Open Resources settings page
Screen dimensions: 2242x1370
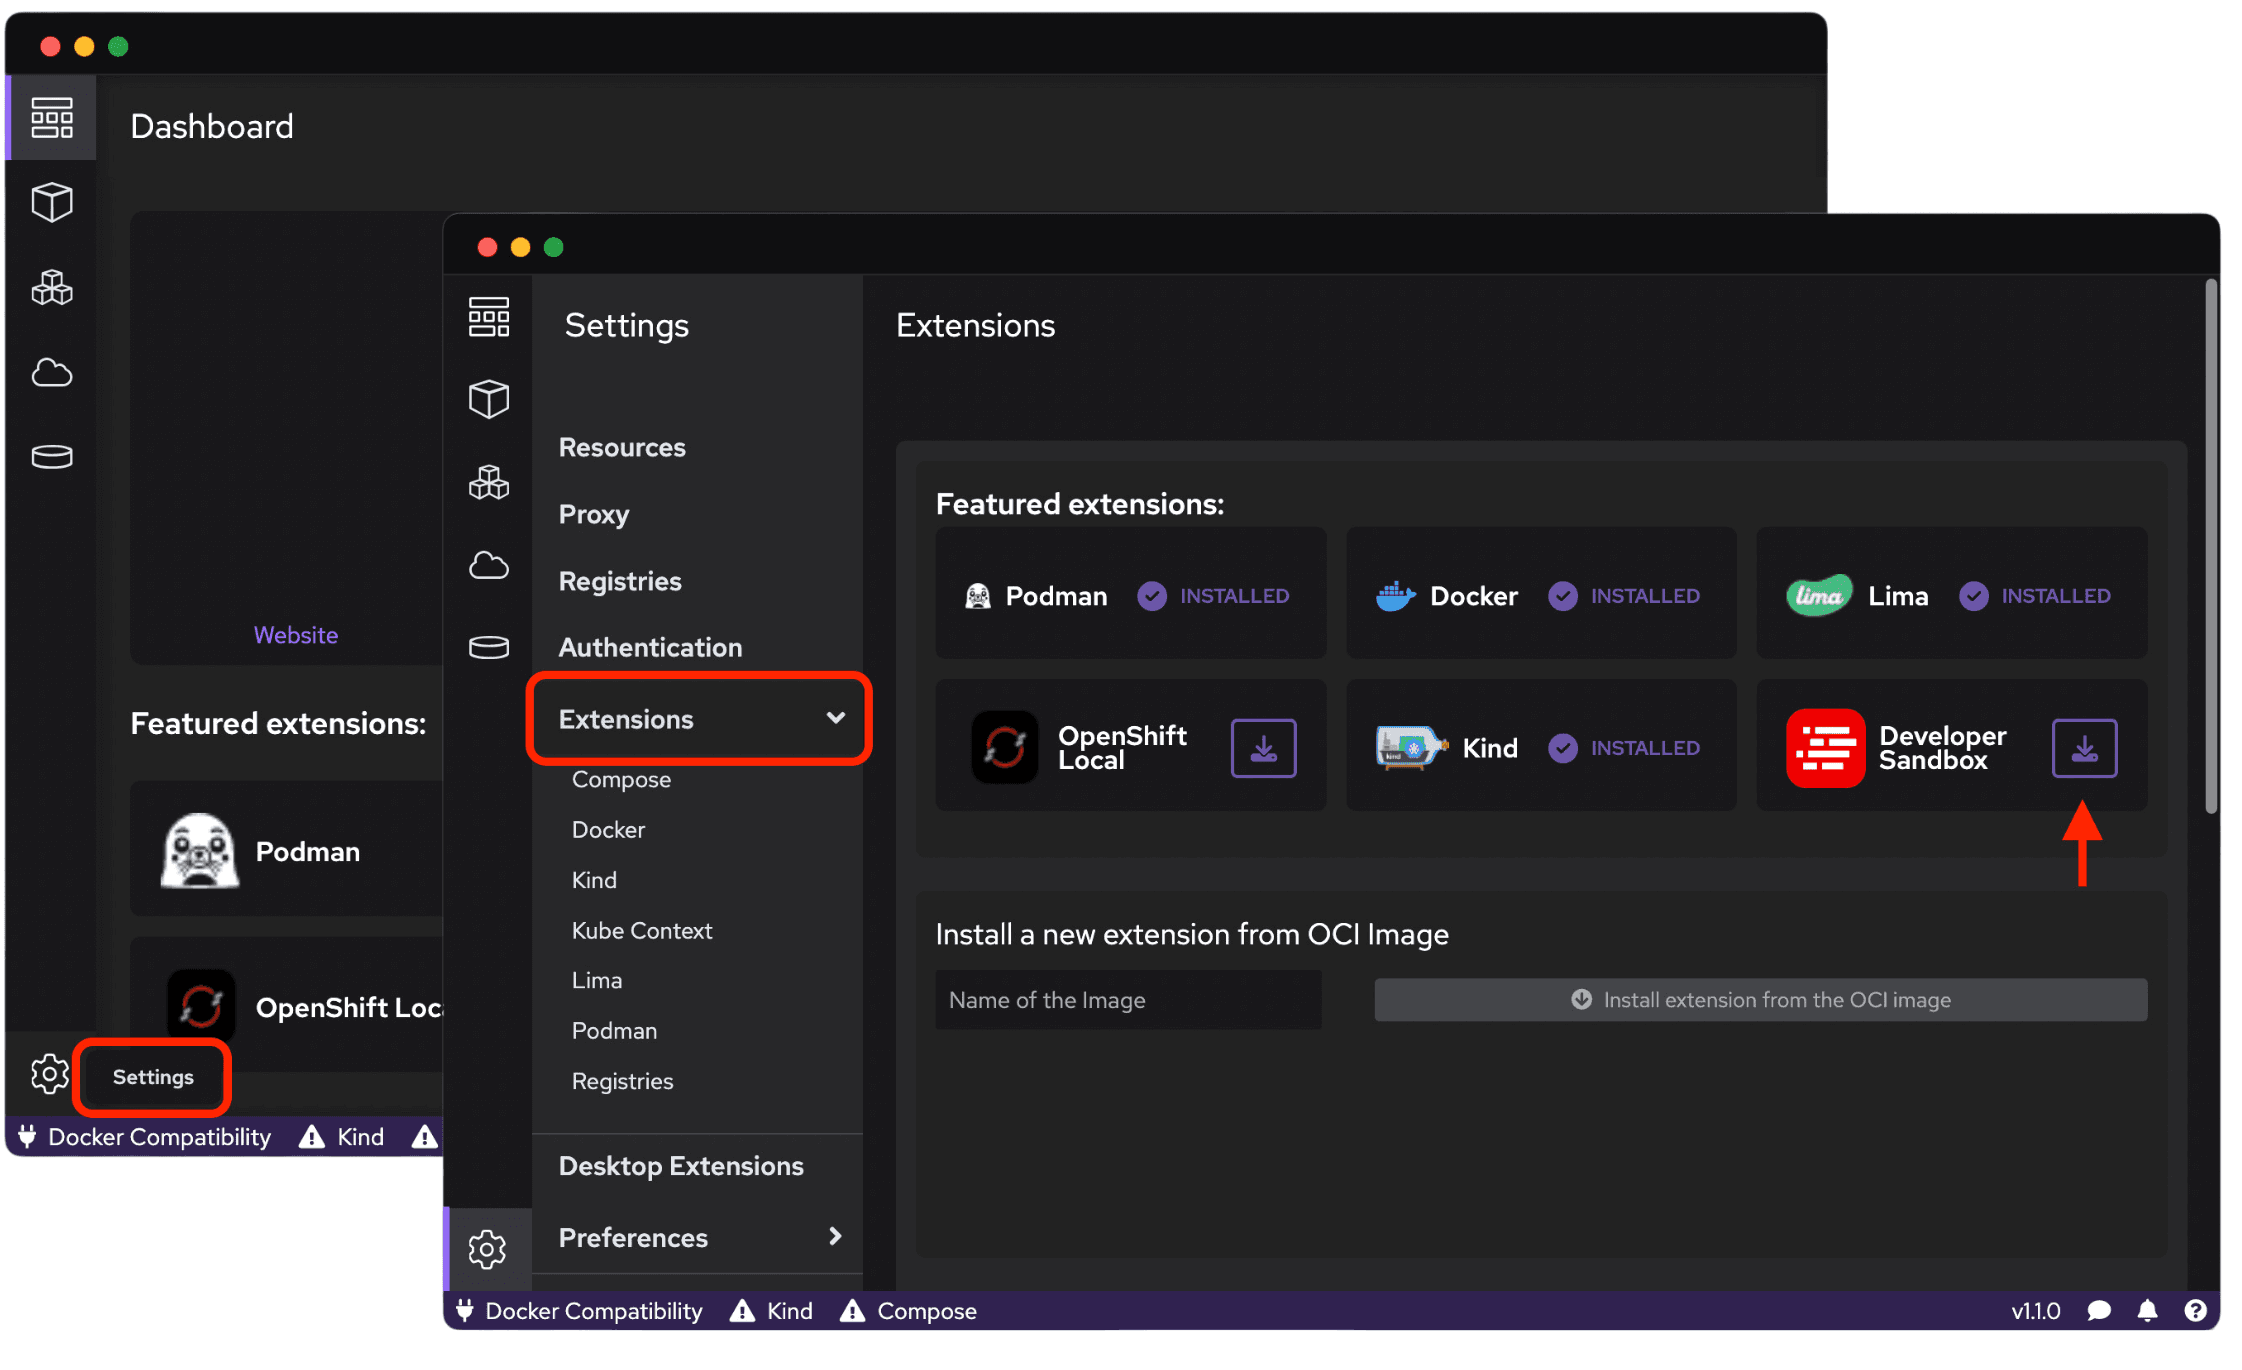click(x=622, y=447)
